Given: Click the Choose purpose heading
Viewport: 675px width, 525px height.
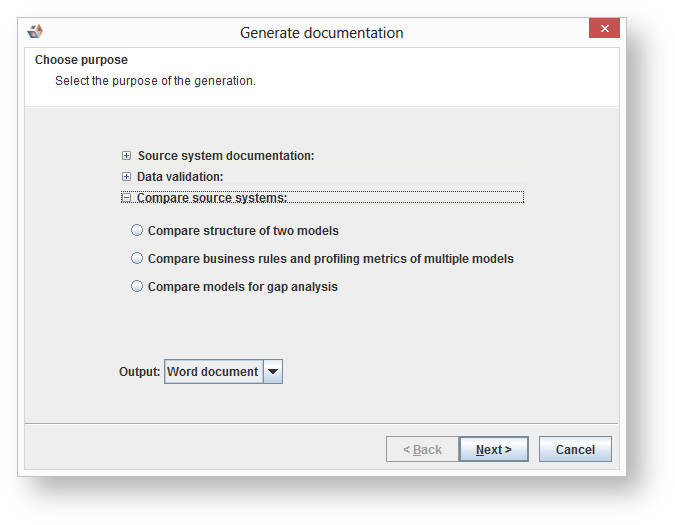Looking at the screenshot, I should 81,60.
